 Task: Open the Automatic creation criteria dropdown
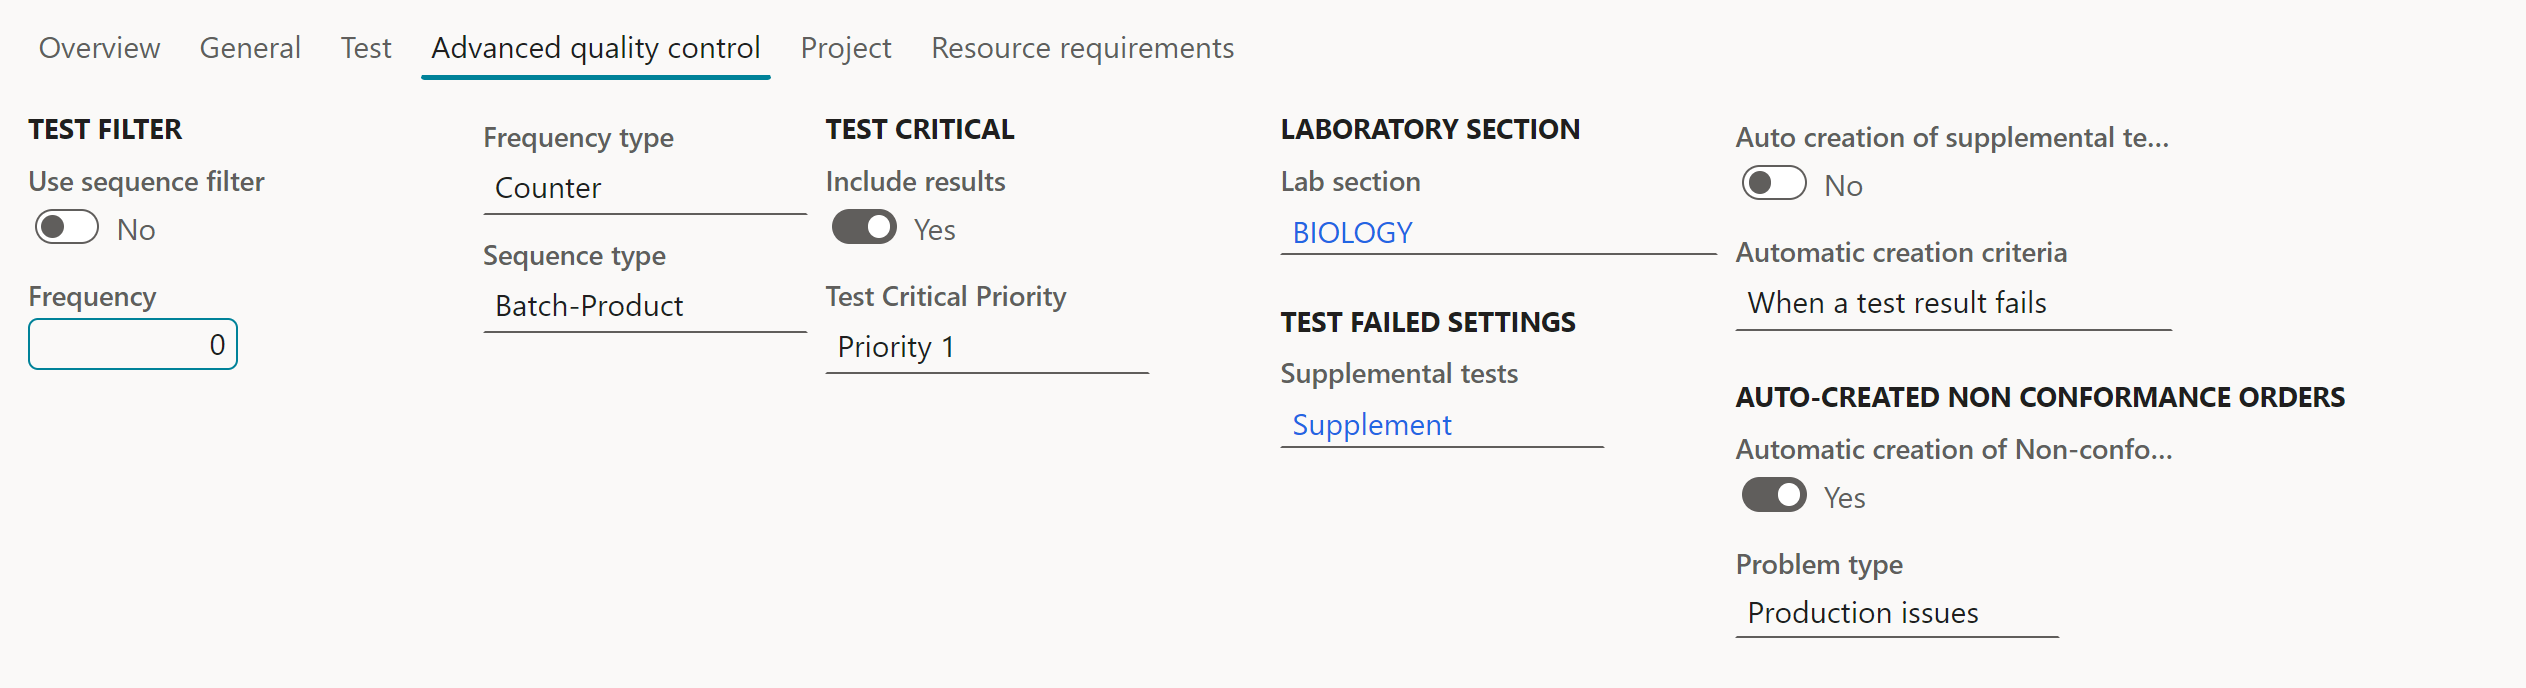click(1952, 304)
